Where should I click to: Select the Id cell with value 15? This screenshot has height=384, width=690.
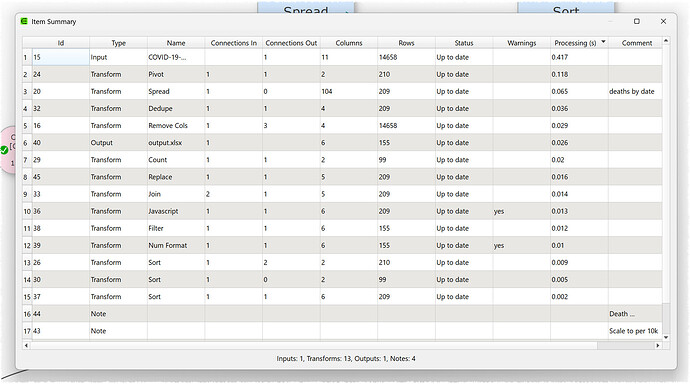click(x=61, y=57)
